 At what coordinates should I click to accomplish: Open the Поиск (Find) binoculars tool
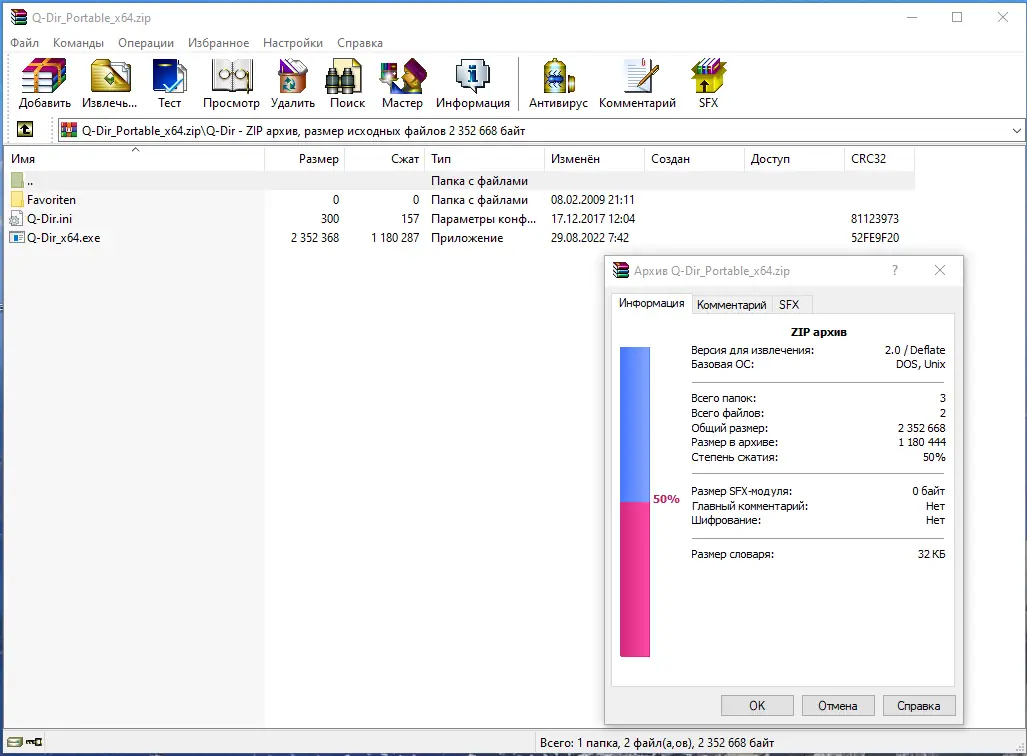point(347,83)
